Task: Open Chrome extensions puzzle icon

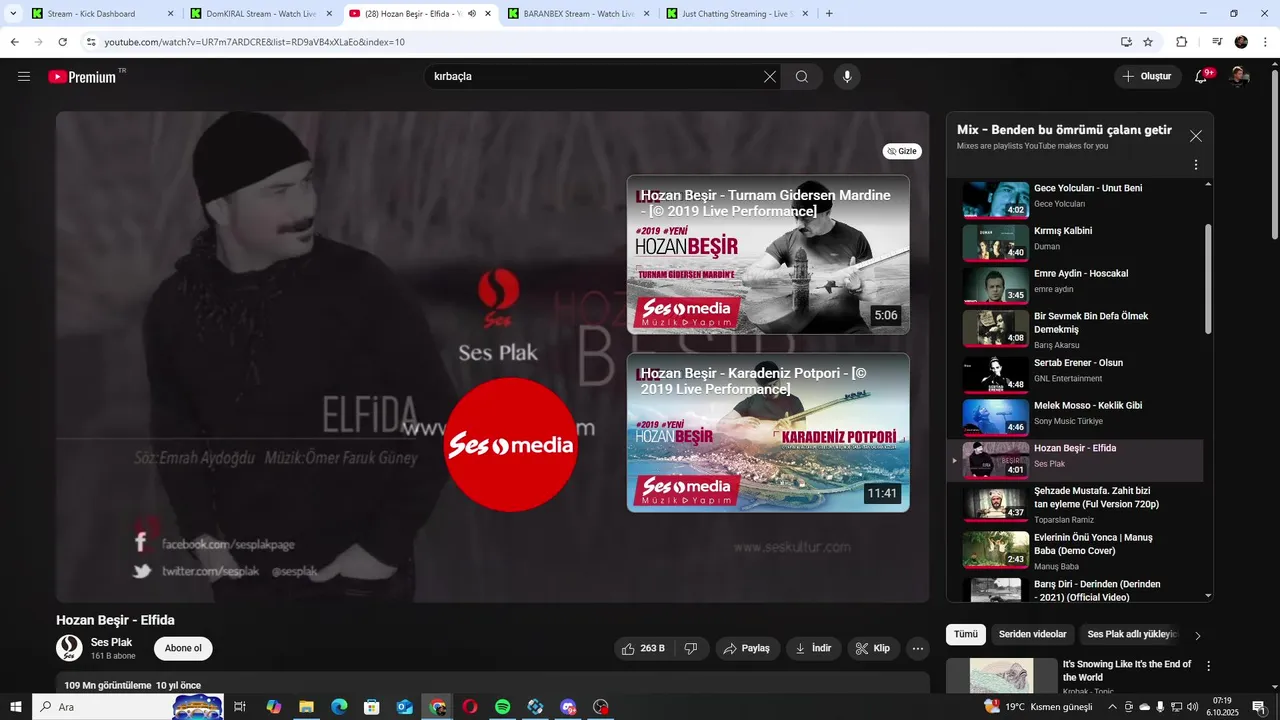Action: tap(1182, 42)
